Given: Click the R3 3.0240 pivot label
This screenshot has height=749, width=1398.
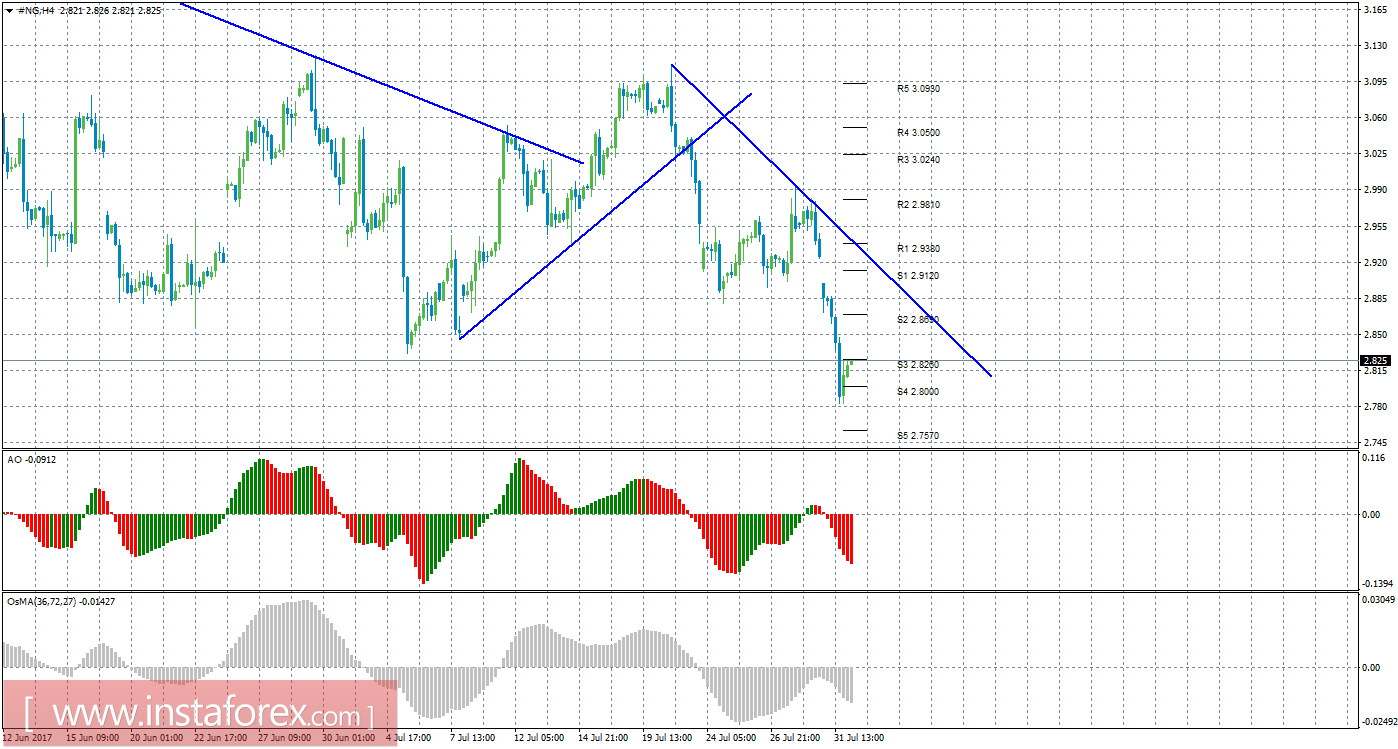Looking at the screenshot, I should (x=918, y=160).
